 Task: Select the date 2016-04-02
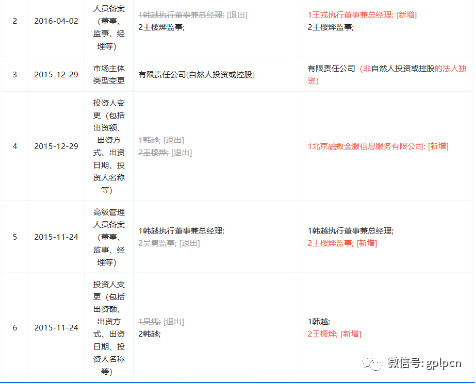click(x=56, y=21)
